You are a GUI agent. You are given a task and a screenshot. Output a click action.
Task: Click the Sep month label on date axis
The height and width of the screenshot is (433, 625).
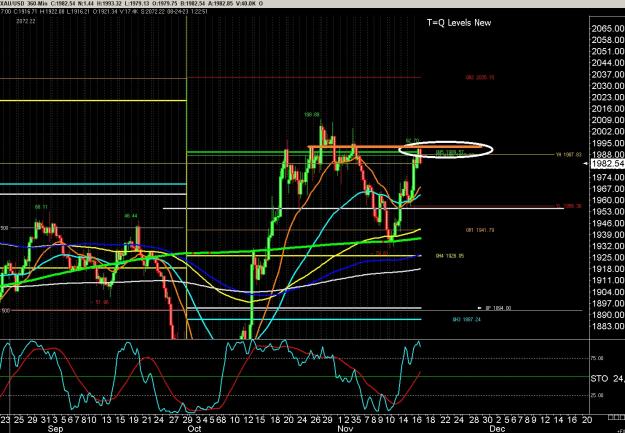click(x=55, y=429)
